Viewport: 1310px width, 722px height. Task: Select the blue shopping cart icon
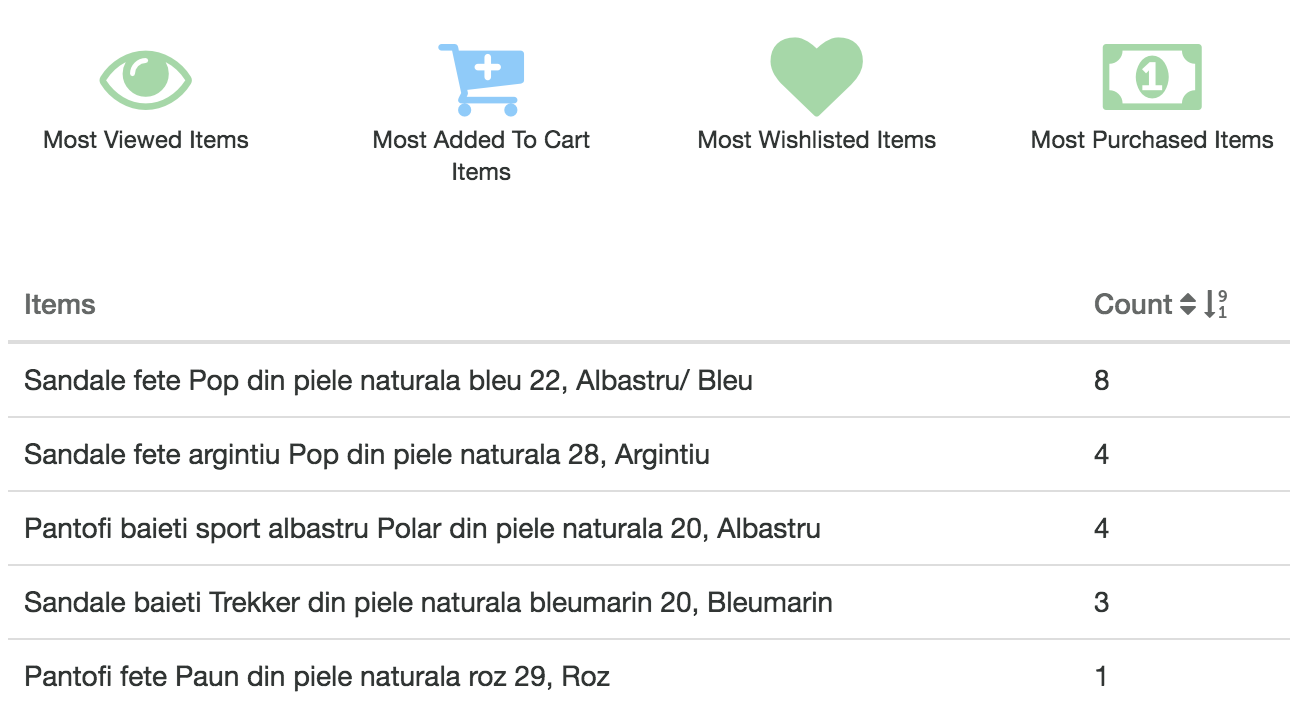(481, 78)
